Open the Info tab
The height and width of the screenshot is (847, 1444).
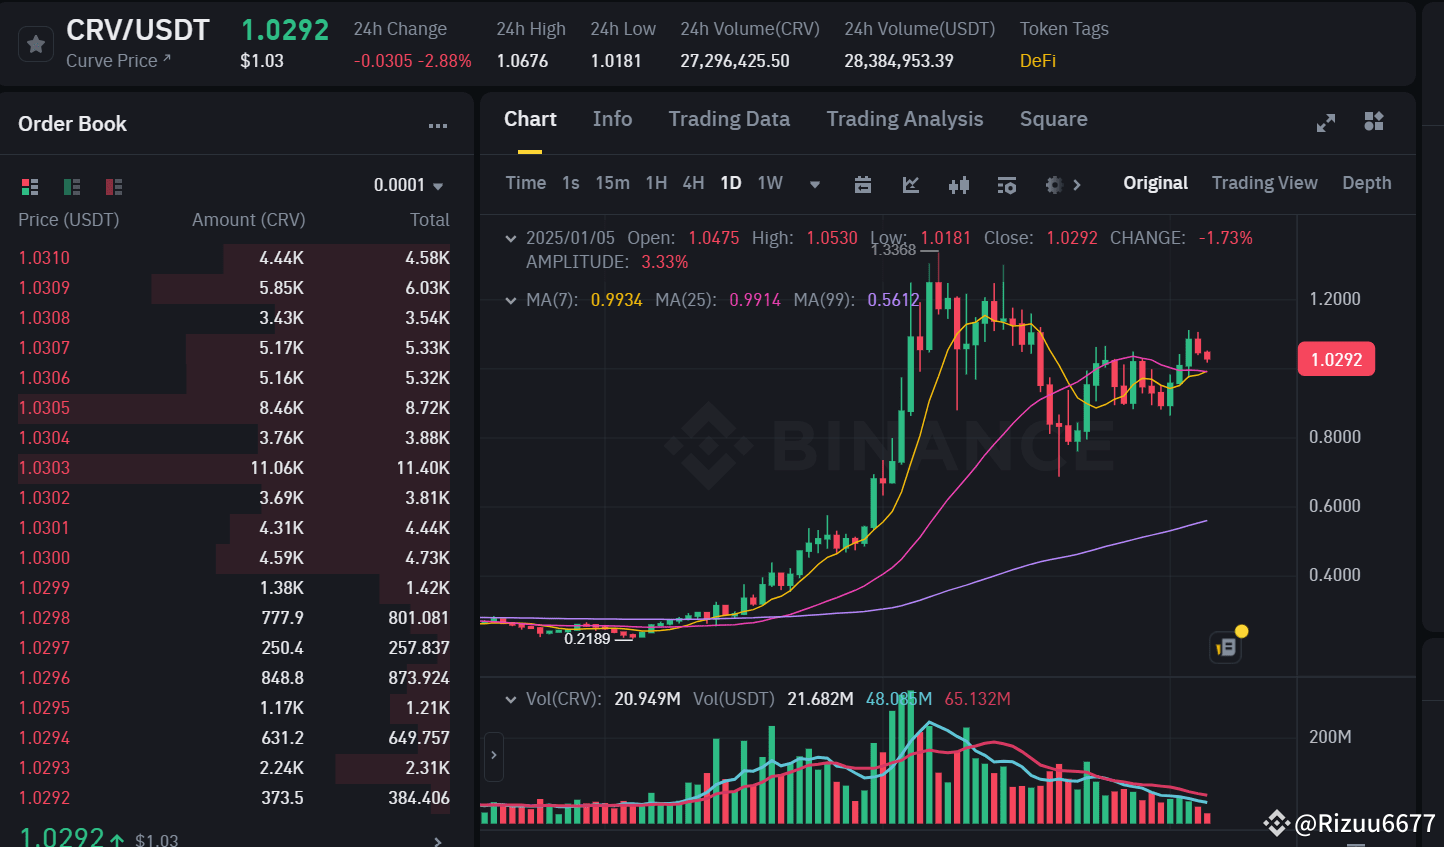(x=612, y=118)
